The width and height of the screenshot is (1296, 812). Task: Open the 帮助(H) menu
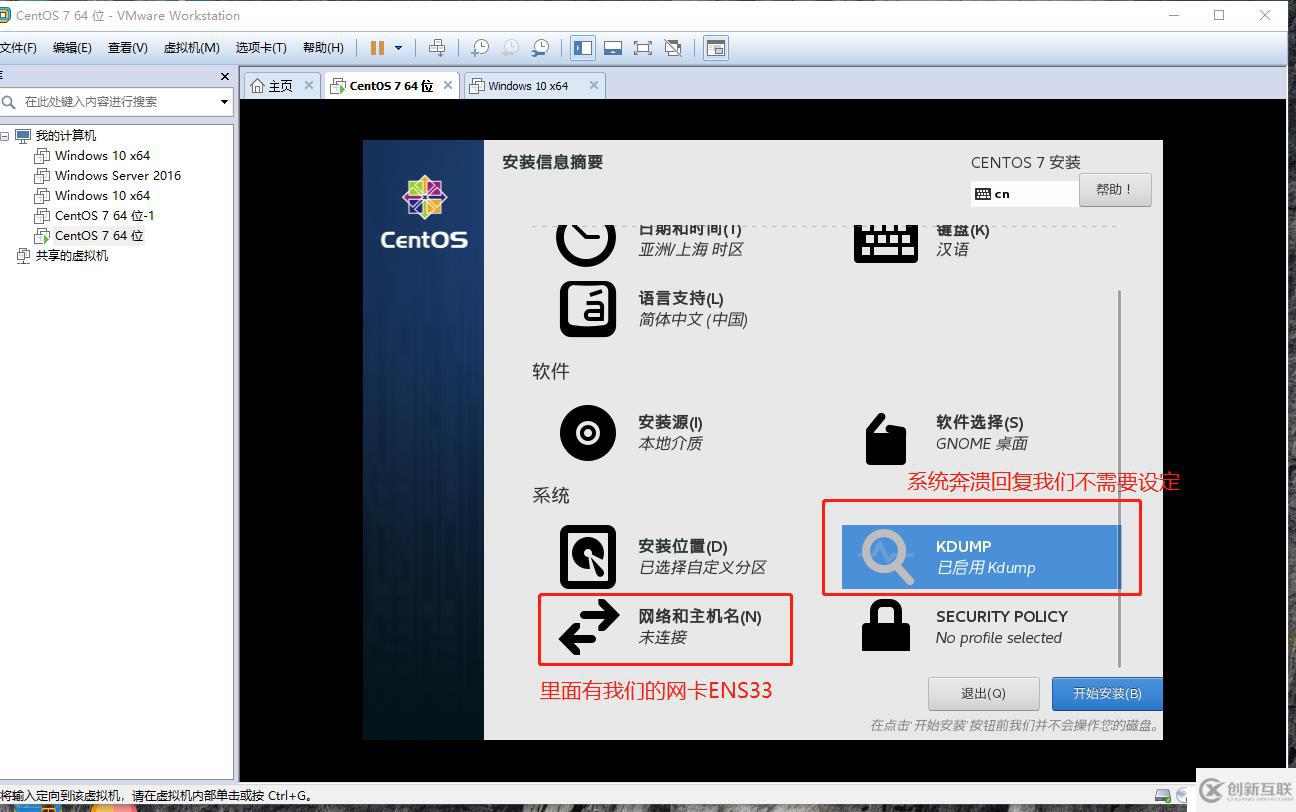coord(323,48)
